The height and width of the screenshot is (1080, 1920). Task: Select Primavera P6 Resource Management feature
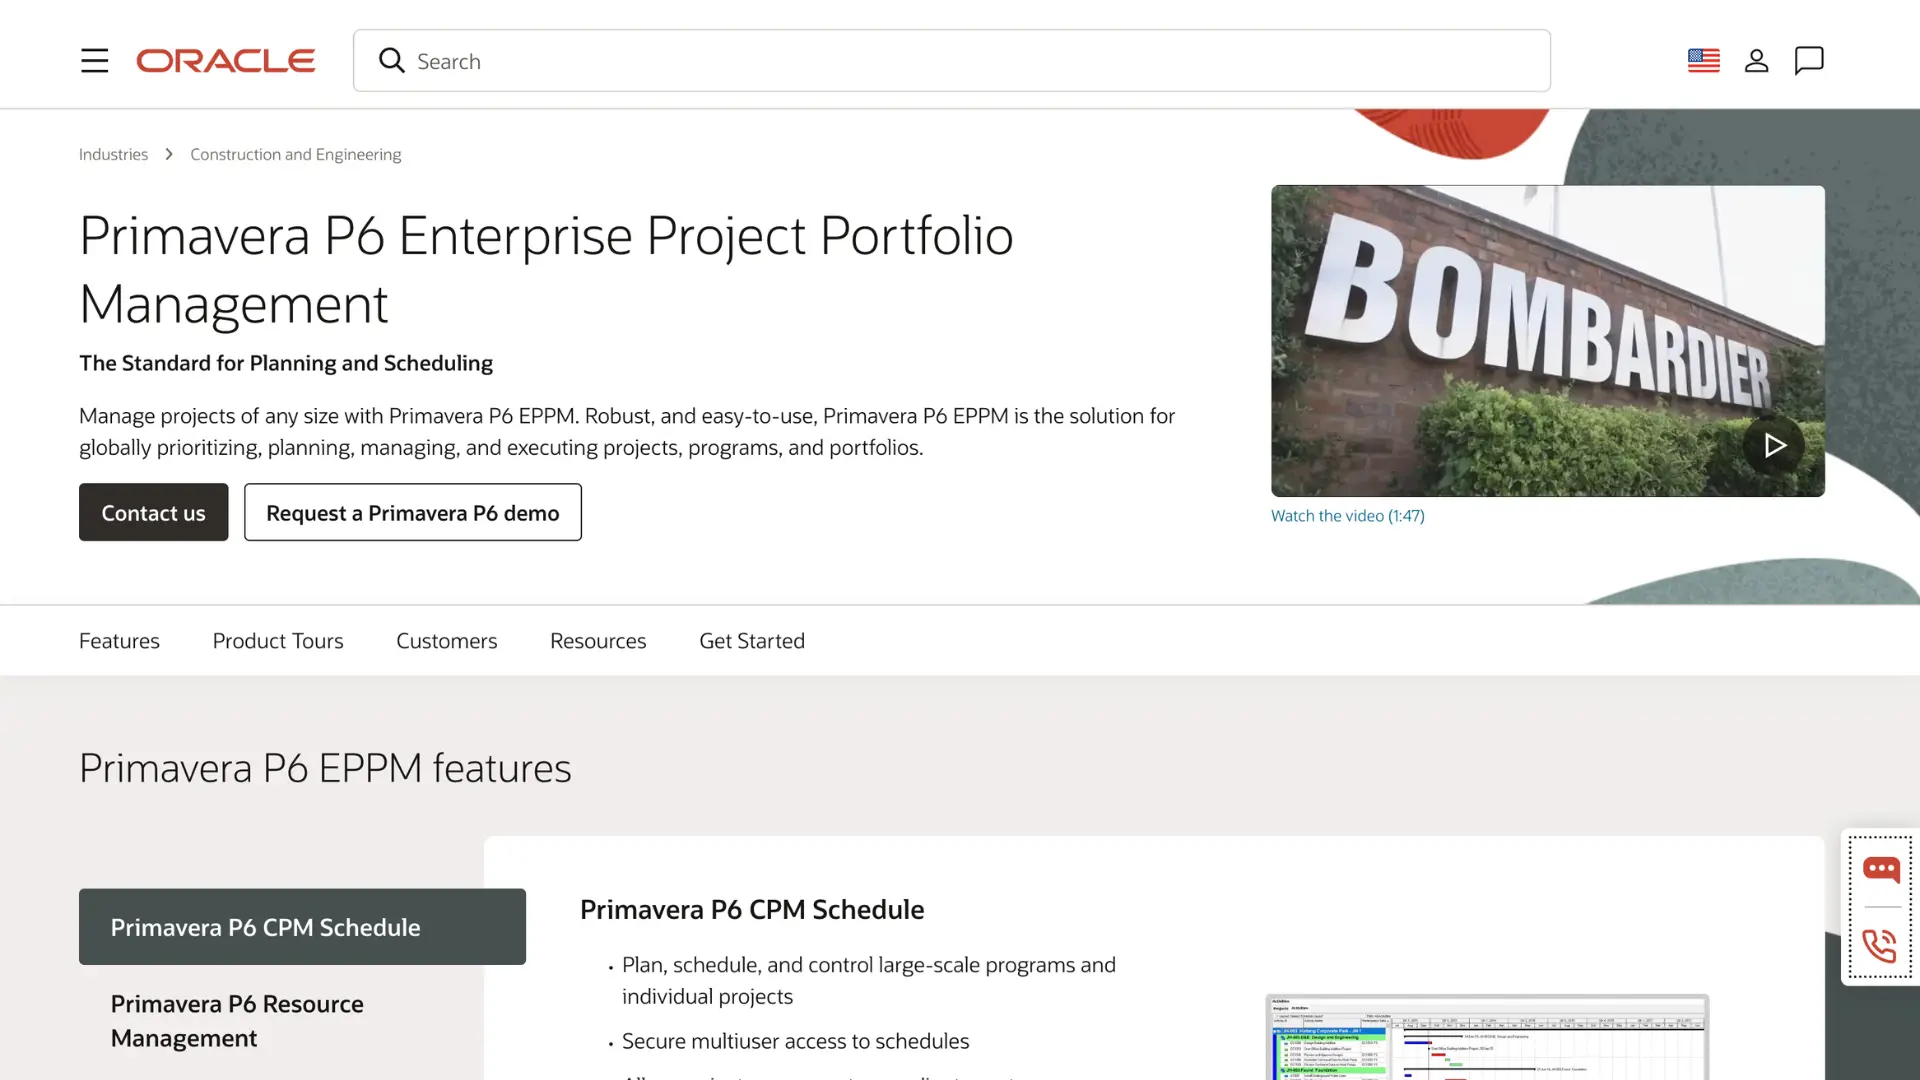click(x=237, y=1021)
